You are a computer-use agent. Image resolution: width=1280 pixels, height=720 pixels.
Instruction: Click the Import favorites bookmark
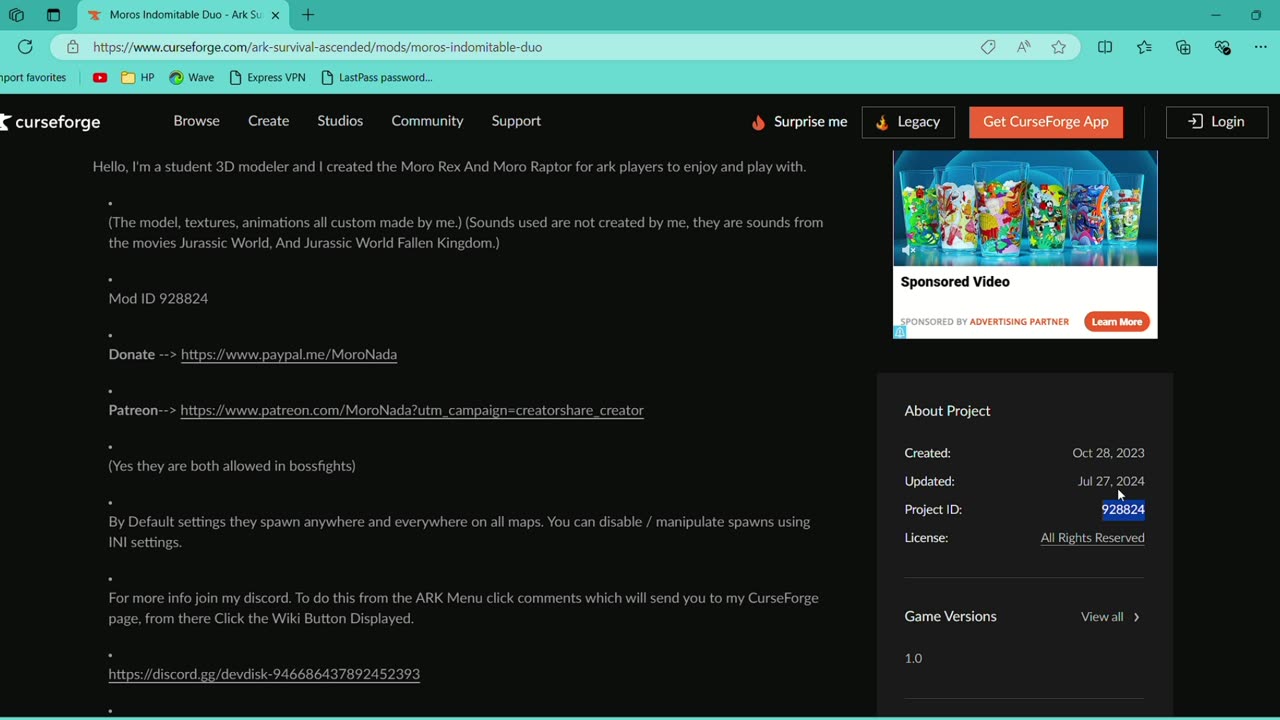pyautogui.click(x=33, y=77)
